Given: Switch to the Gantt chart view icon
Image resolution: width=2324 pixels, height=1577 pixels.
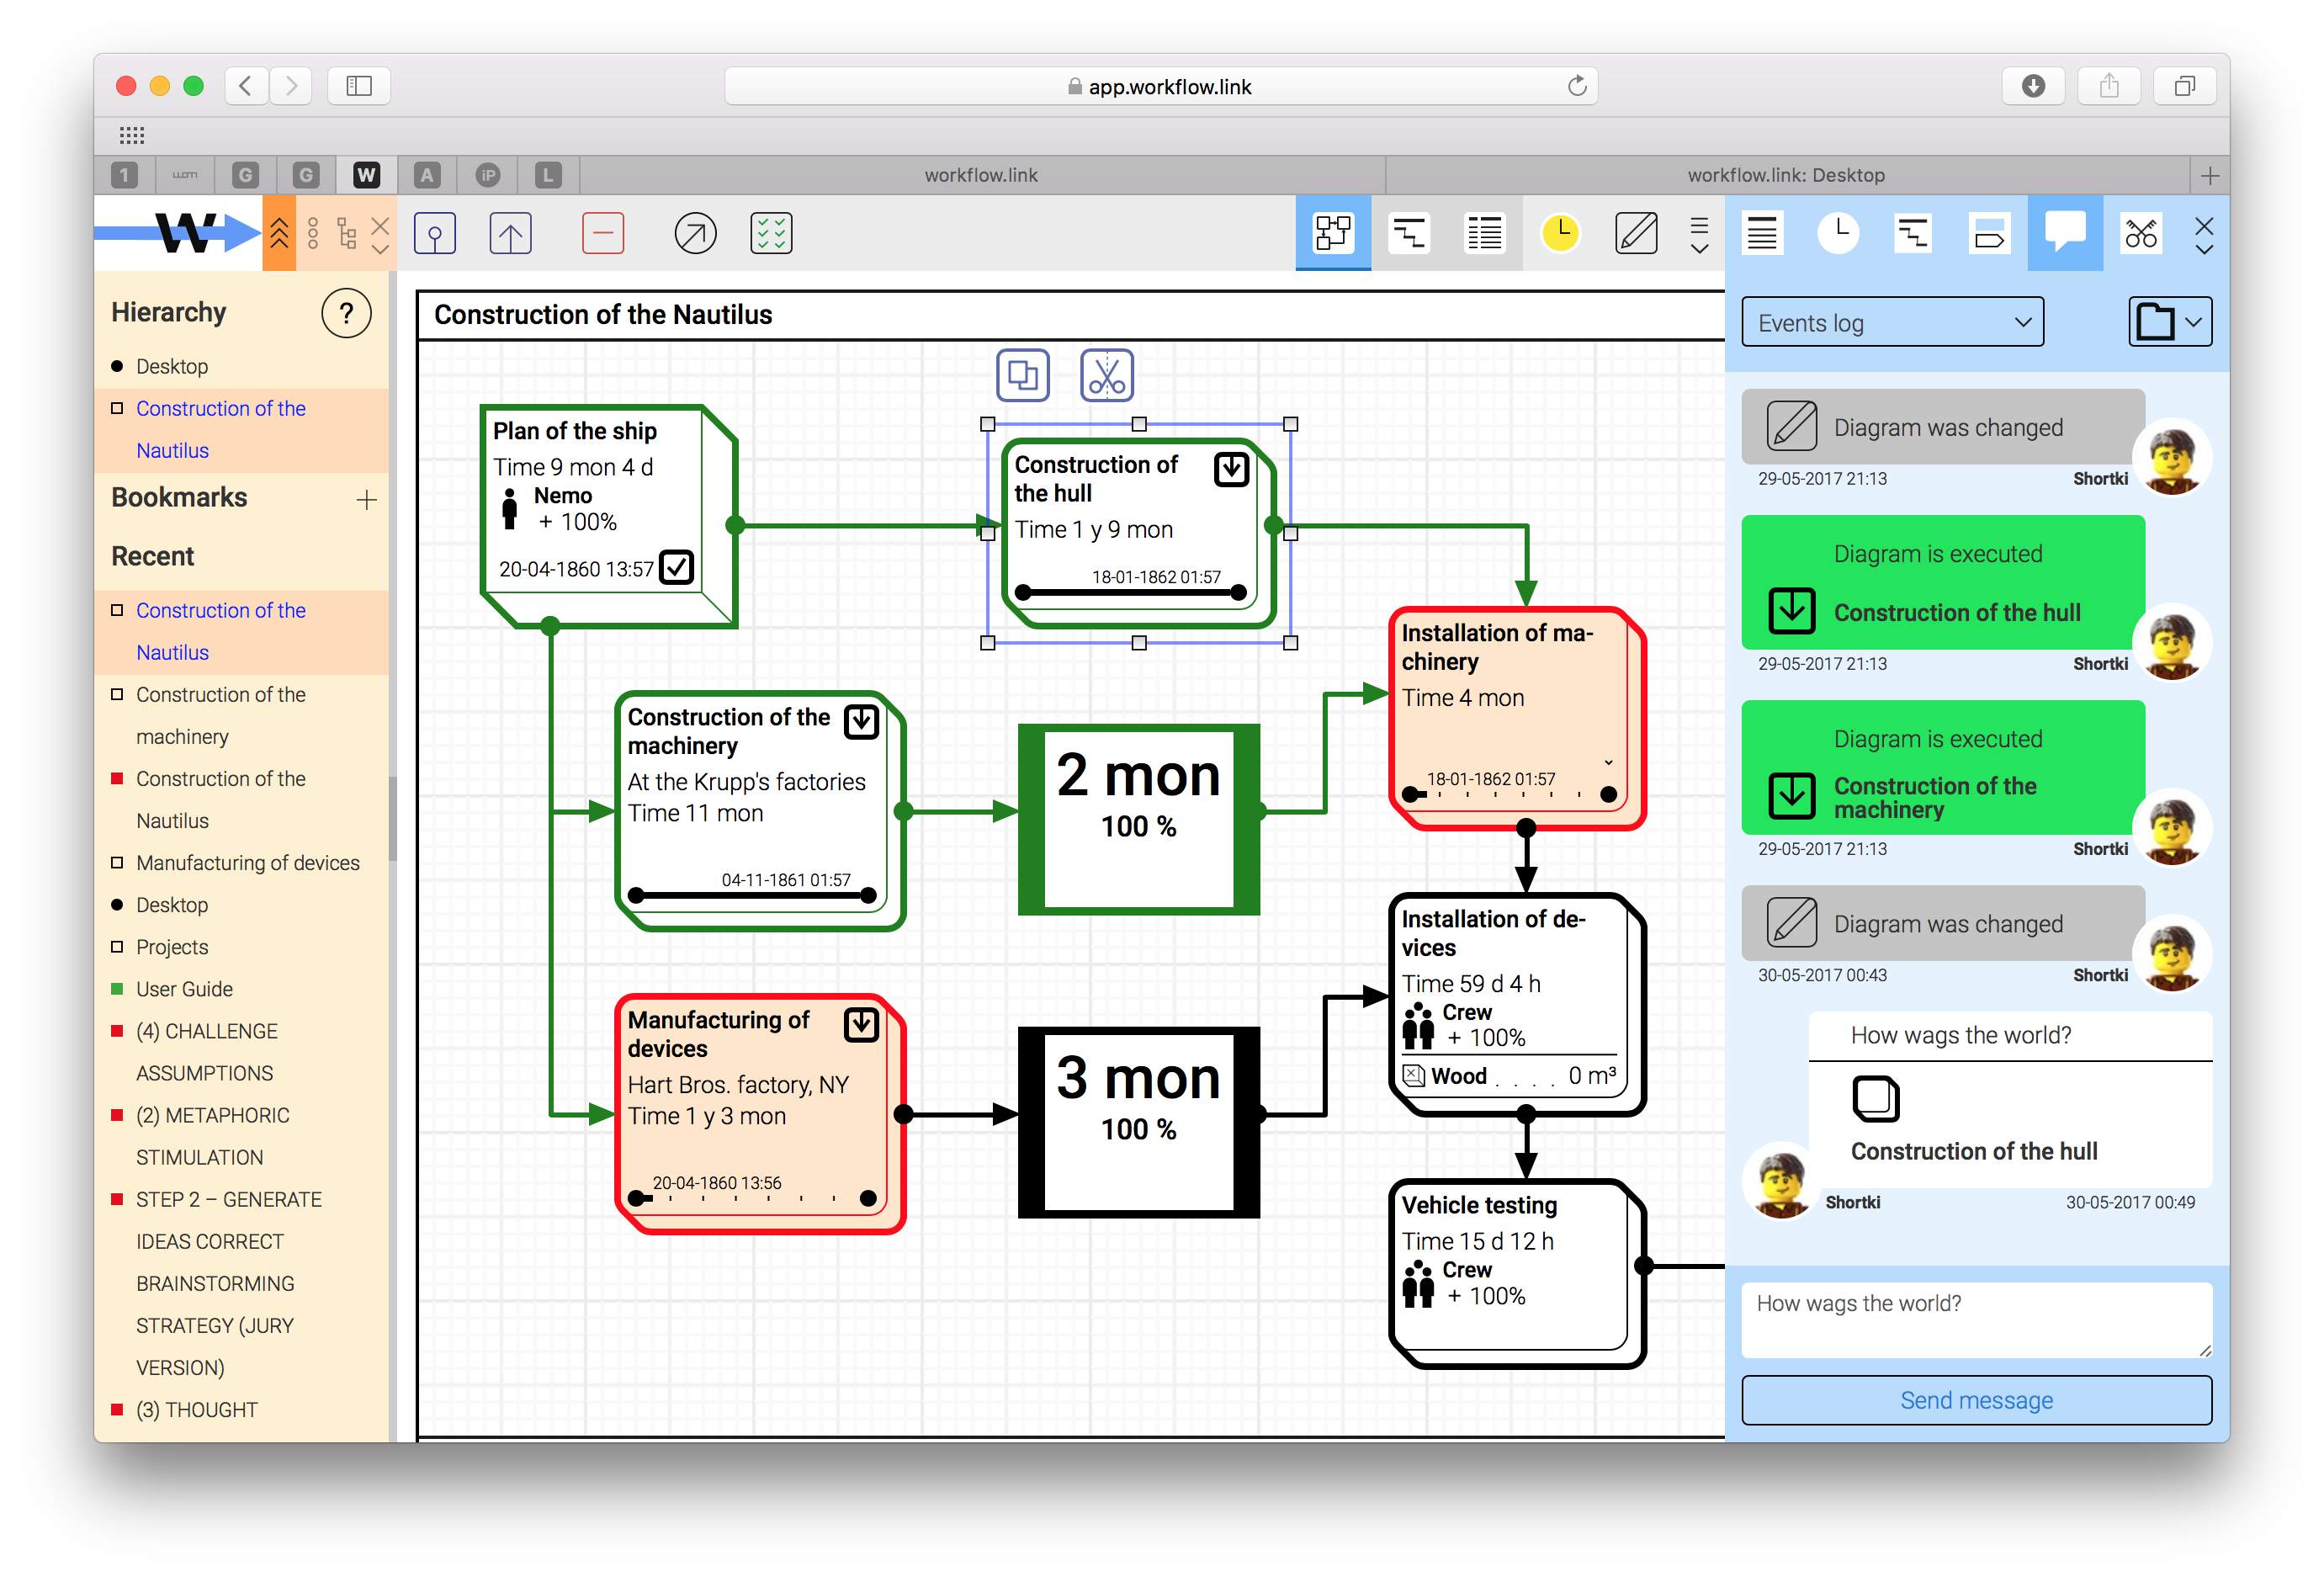Looking at the screenshot, I should [1409, 233].
